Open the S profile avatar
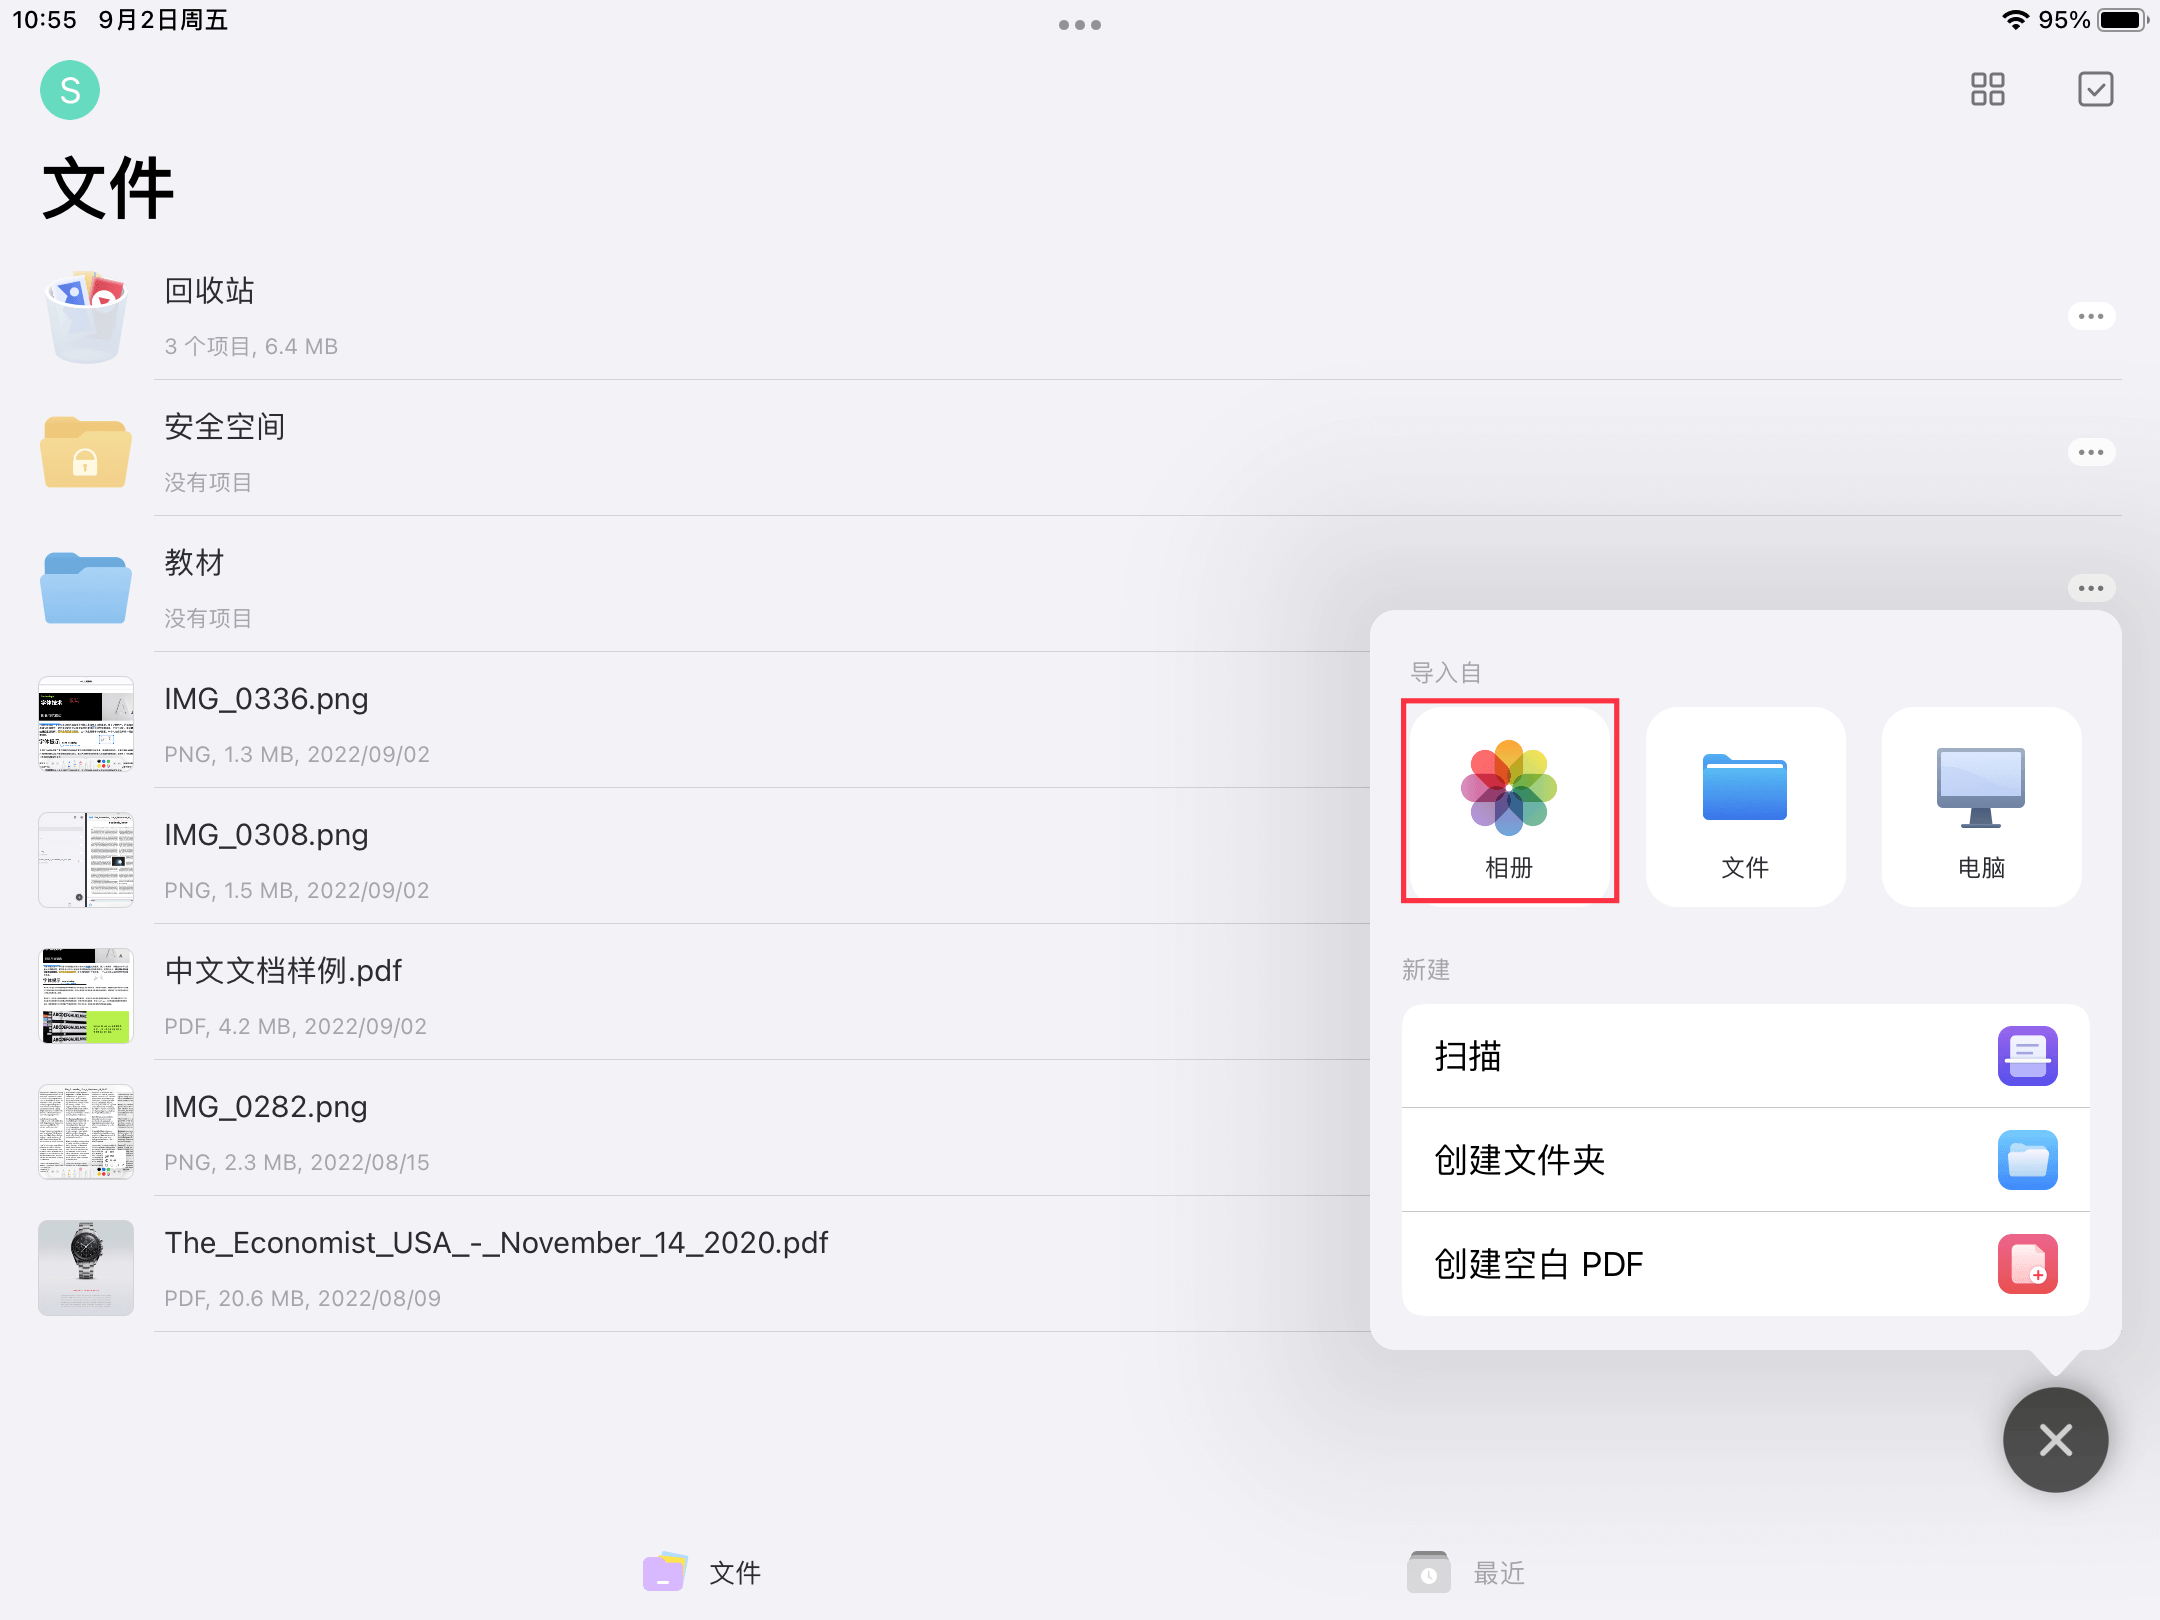The image size is (2160, 1620). pos(70,90)
